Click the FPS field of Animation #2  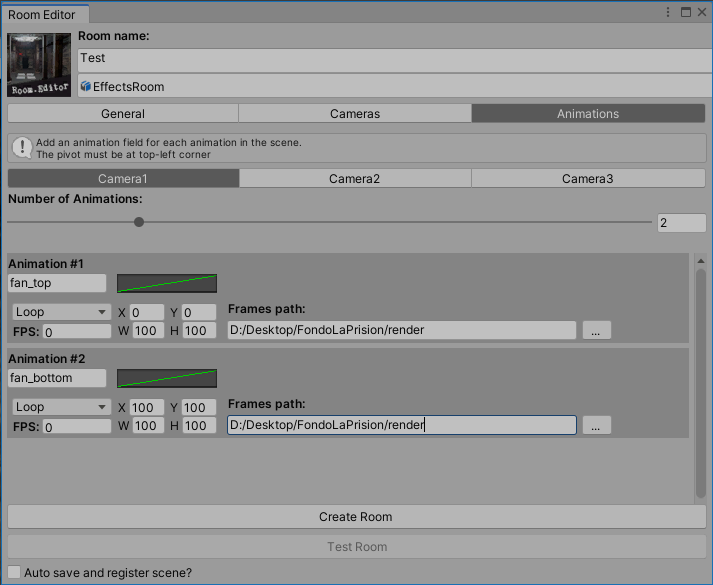point(77,426)
